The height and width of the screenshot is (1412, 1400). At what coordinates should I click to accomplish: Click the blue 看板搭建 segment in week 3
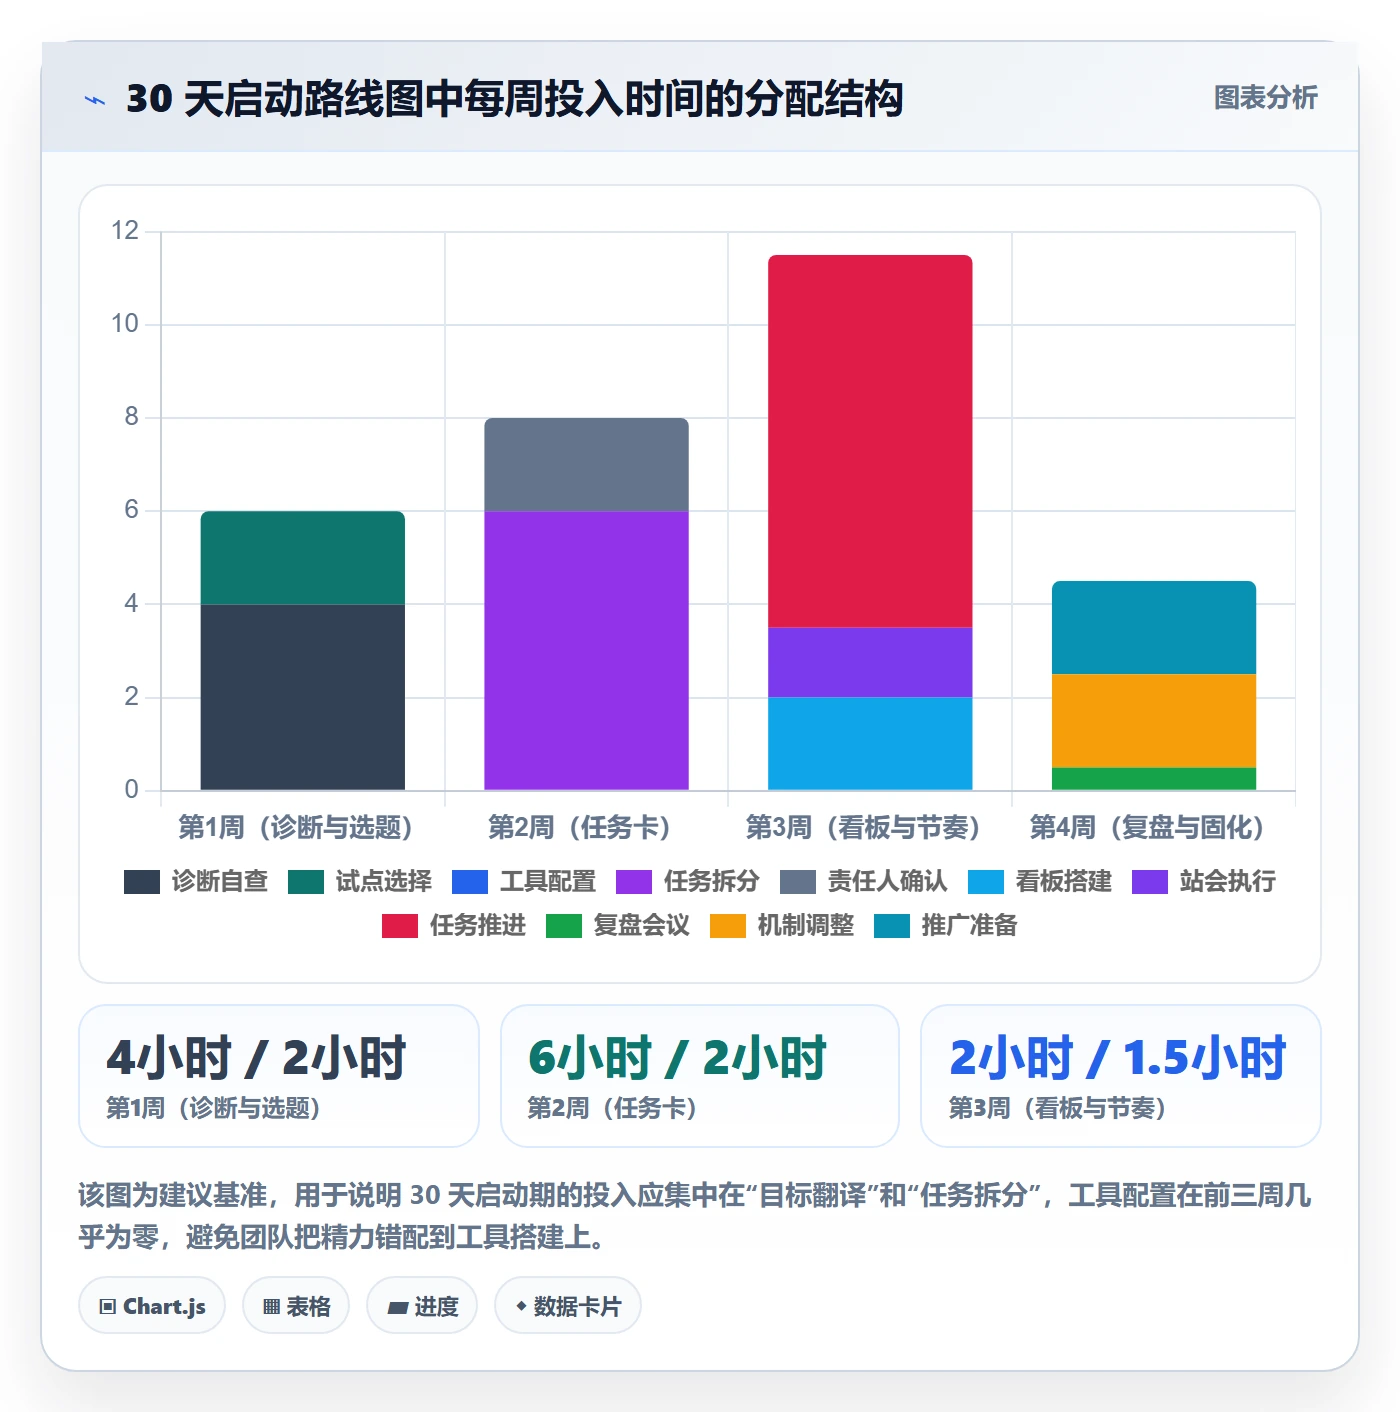(870, 744)
